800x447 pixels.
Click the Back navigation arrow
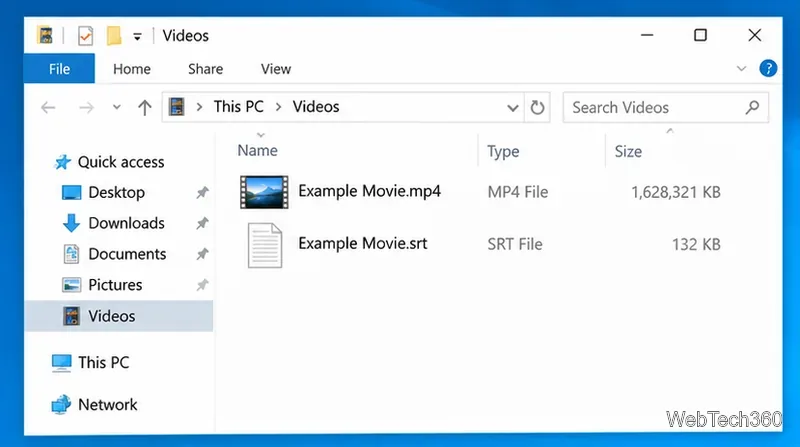pos(48,107)
